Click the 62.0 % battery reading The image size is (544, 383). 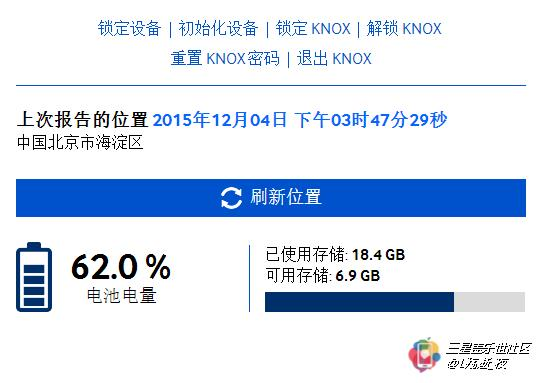121,266
